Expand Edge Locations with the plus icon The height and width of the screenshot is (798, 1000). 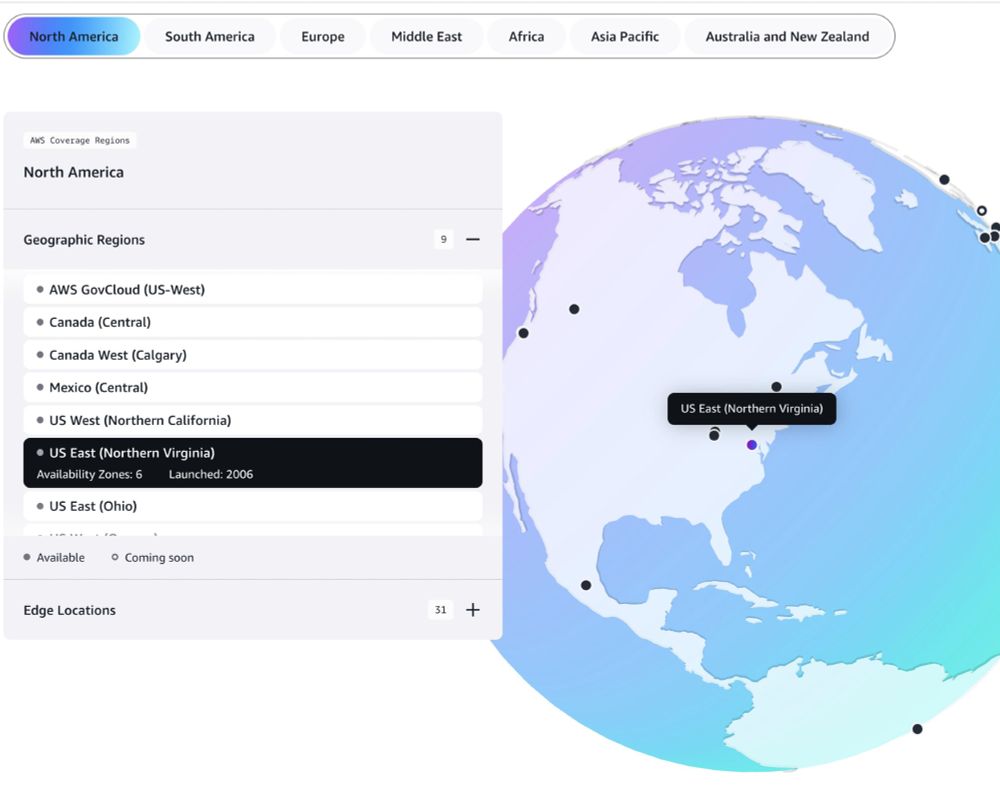point(473,610)
